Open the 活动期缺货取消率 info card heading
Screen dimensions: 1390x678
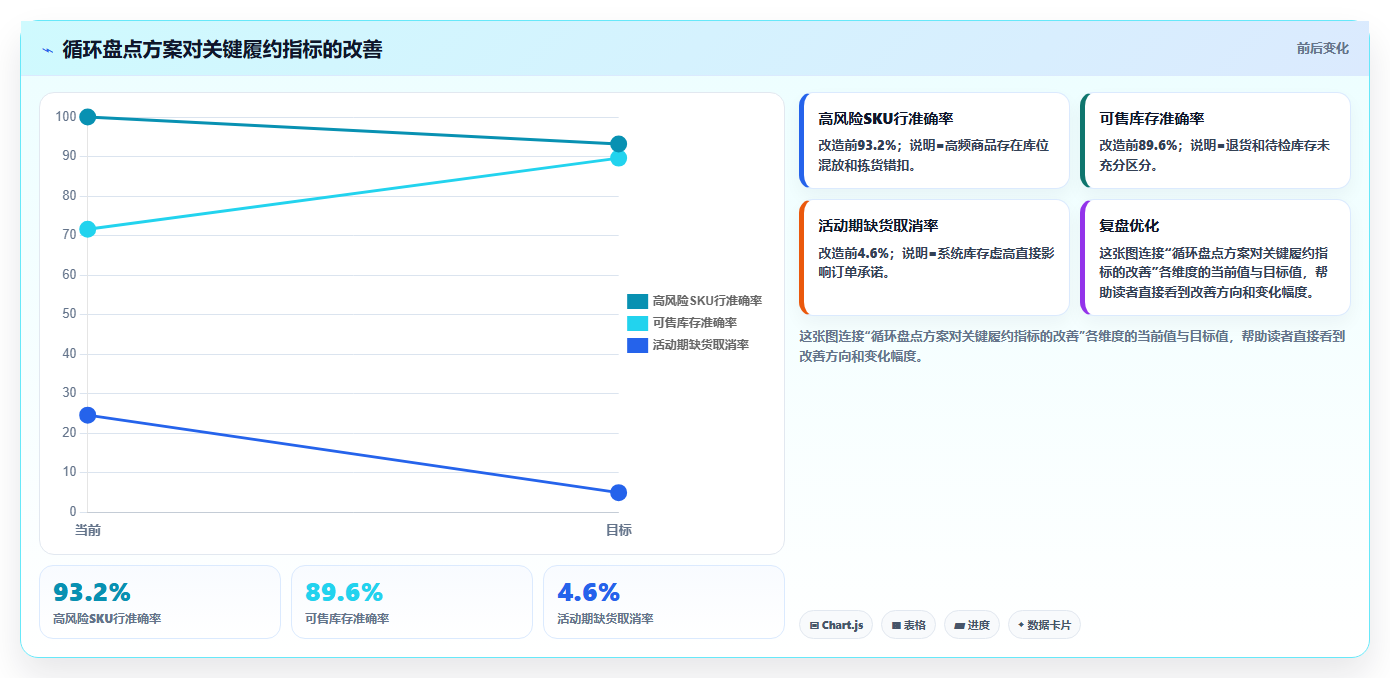point(878,226)
